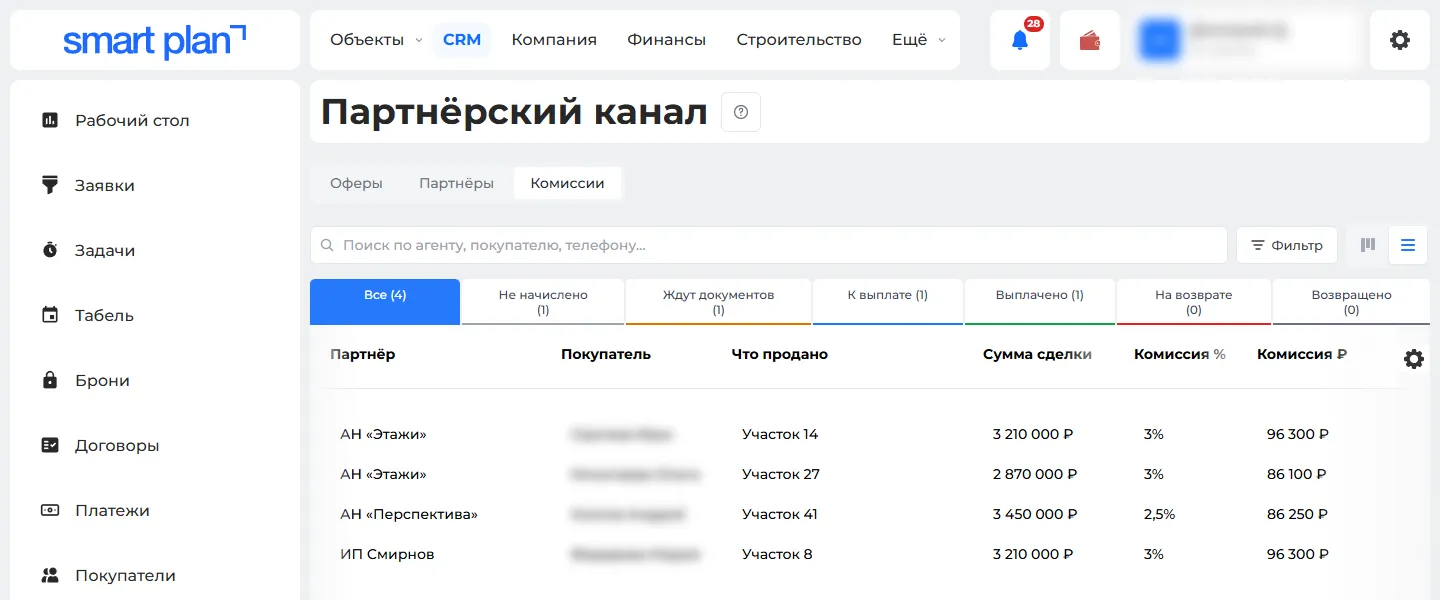Expand the Ещё menu

point(919,40)
